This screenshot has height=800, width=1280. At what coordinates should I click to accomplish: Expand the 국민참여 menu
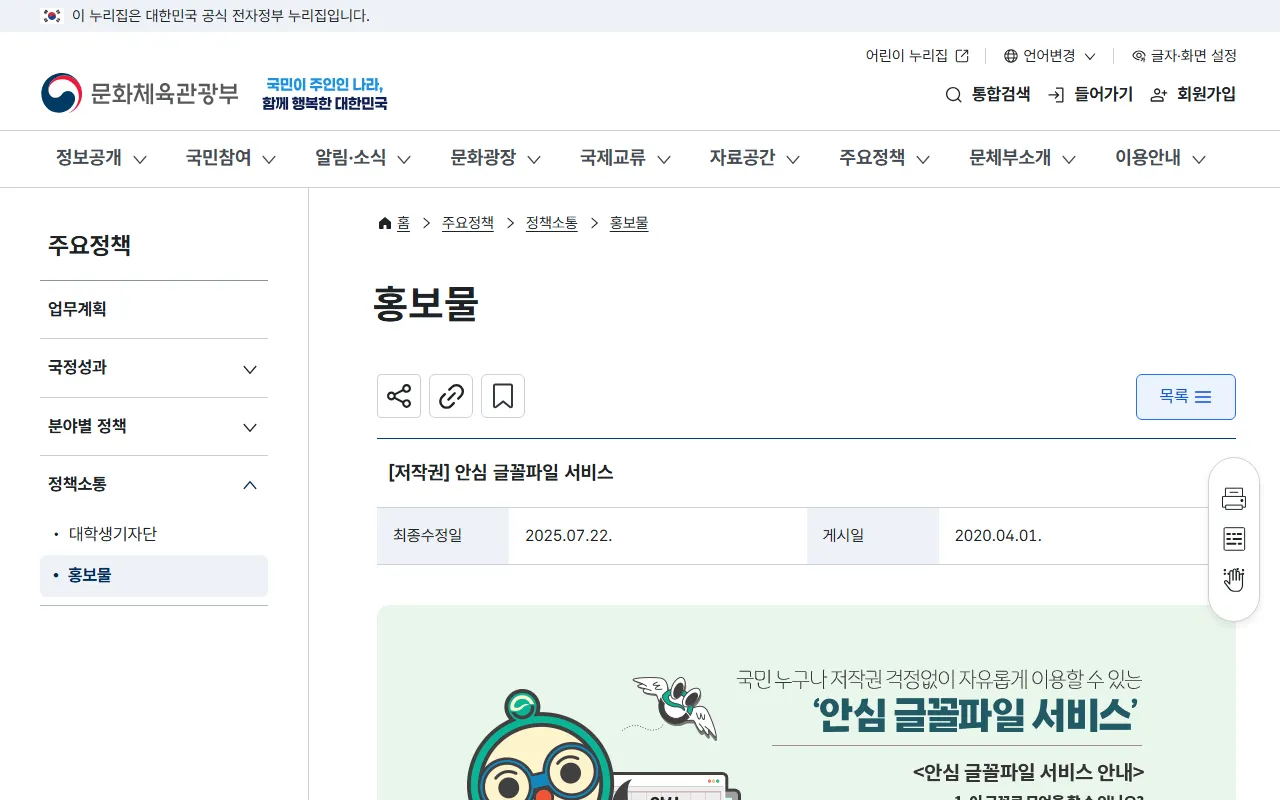(231, 158)
